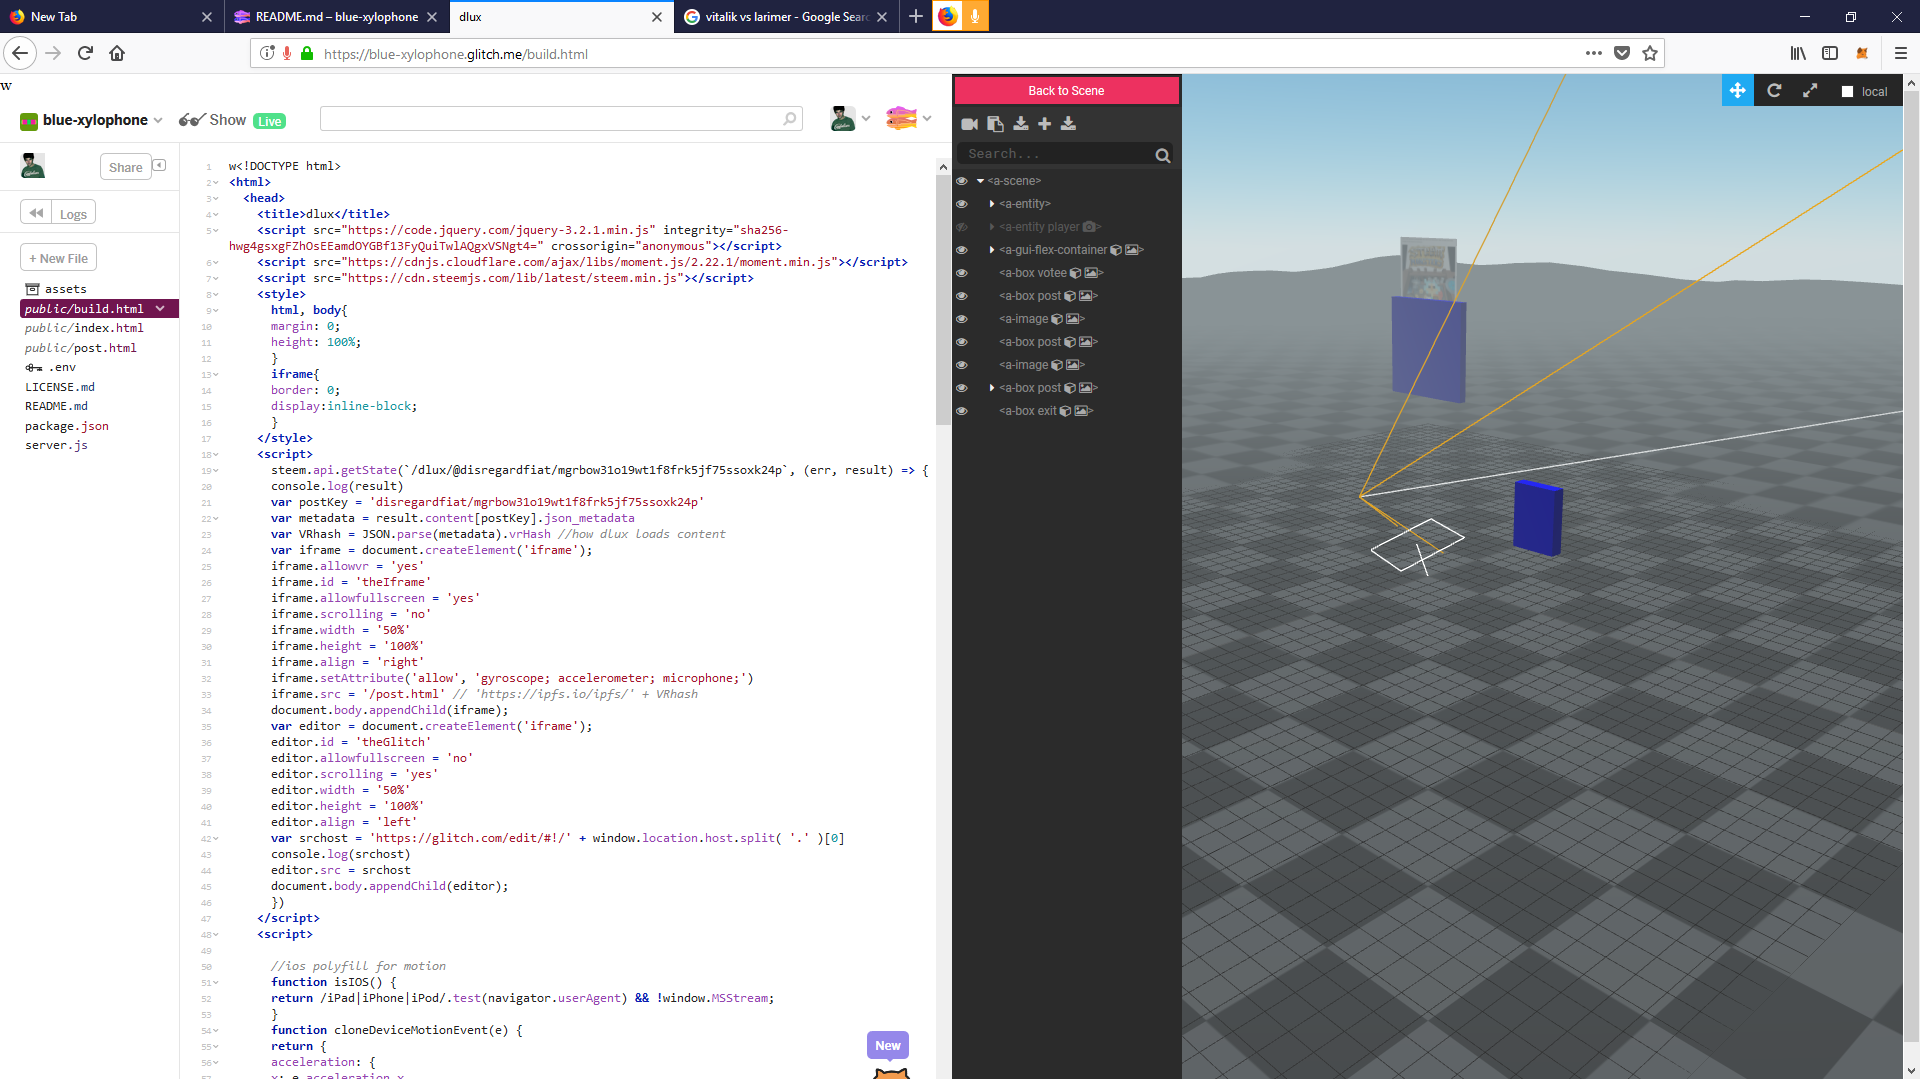
Task: Toggle the local transform checkbox
Action: pos(1847,91)
